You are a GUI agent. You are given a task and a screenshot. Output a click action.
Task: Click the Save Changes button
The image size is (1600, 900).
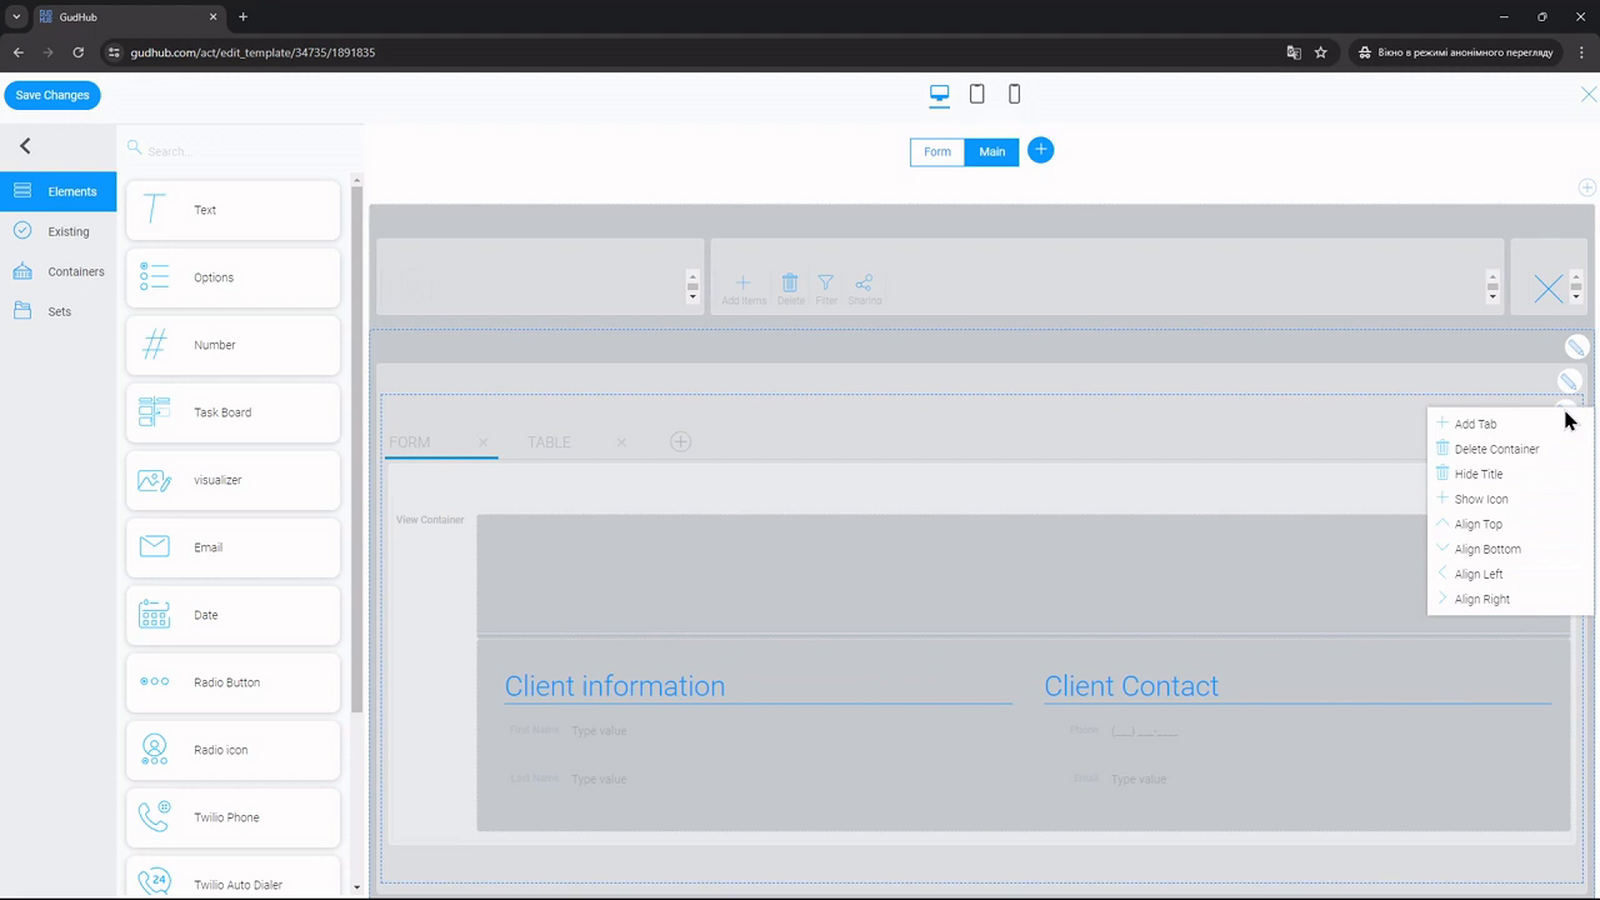pyautogui.click(x=52, y=95)
